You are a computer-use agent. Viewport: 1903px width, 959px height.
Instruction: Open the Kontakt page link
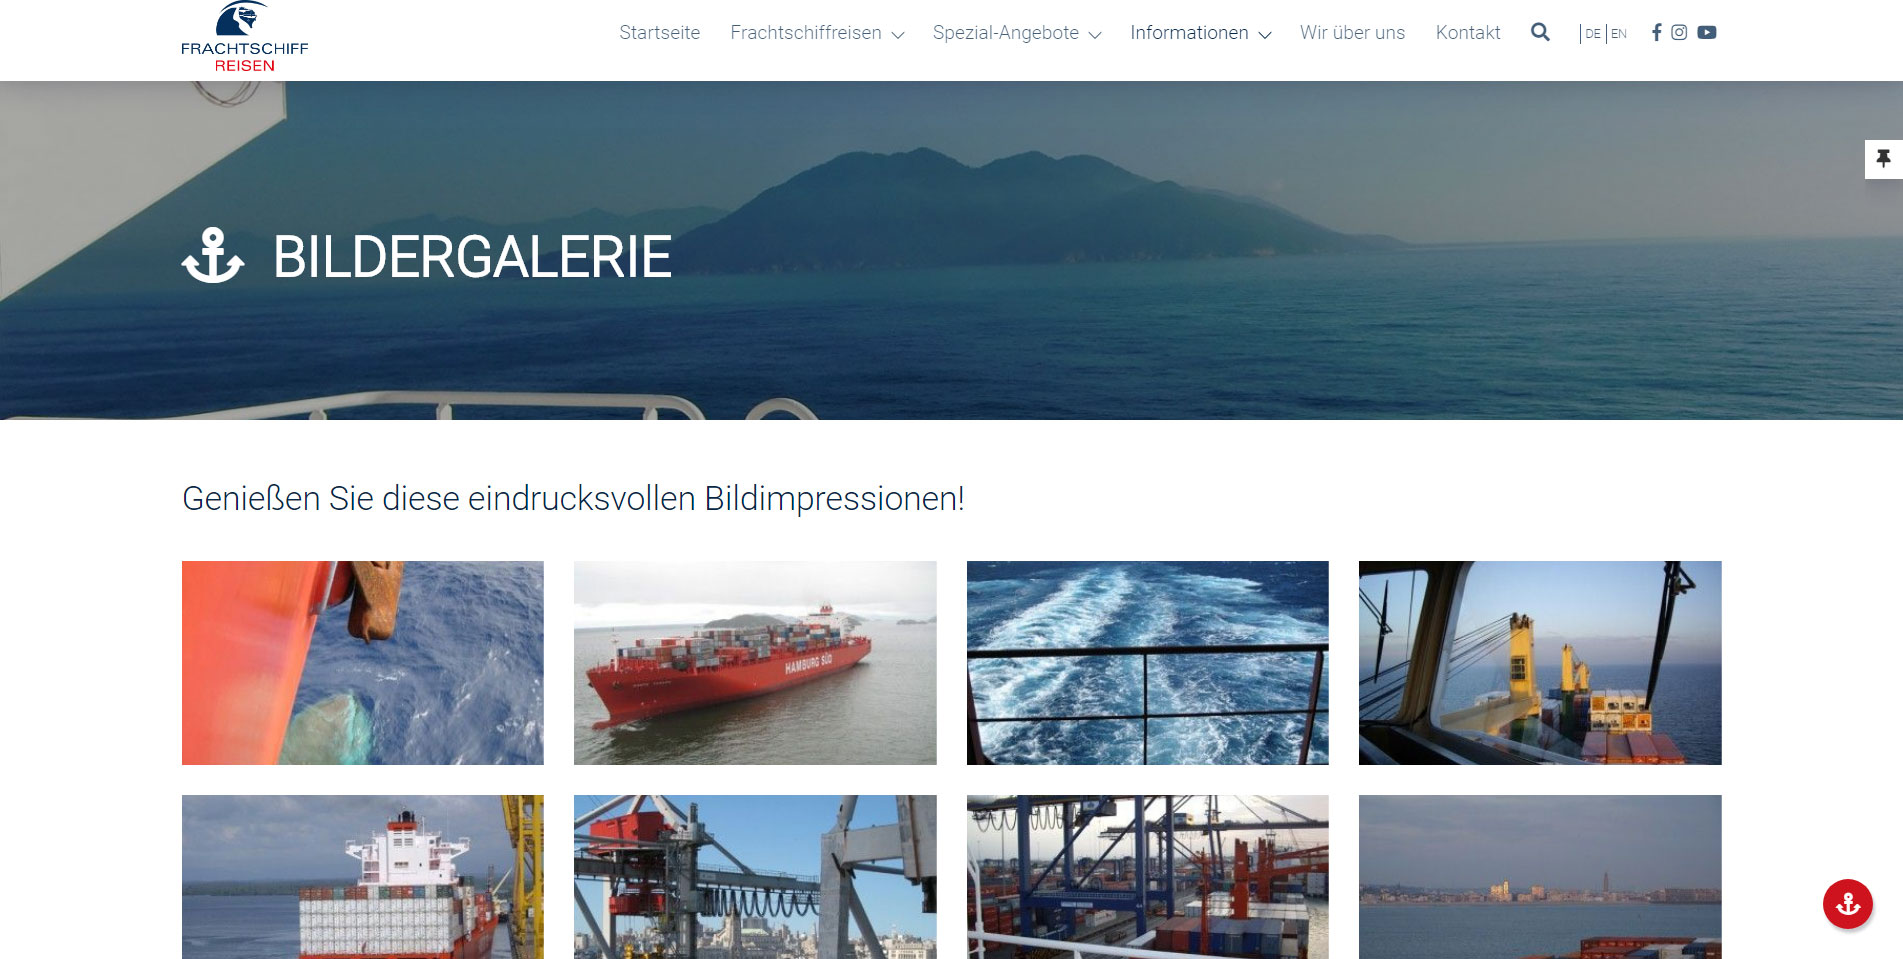[x=1468, y=33]
